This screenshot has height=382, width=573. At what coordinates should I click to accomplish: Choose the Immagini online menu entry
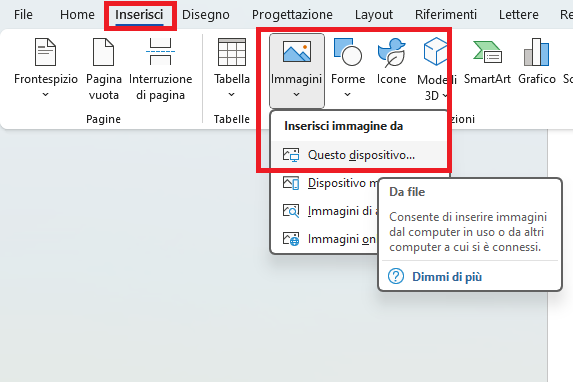[x=325, y=239]
